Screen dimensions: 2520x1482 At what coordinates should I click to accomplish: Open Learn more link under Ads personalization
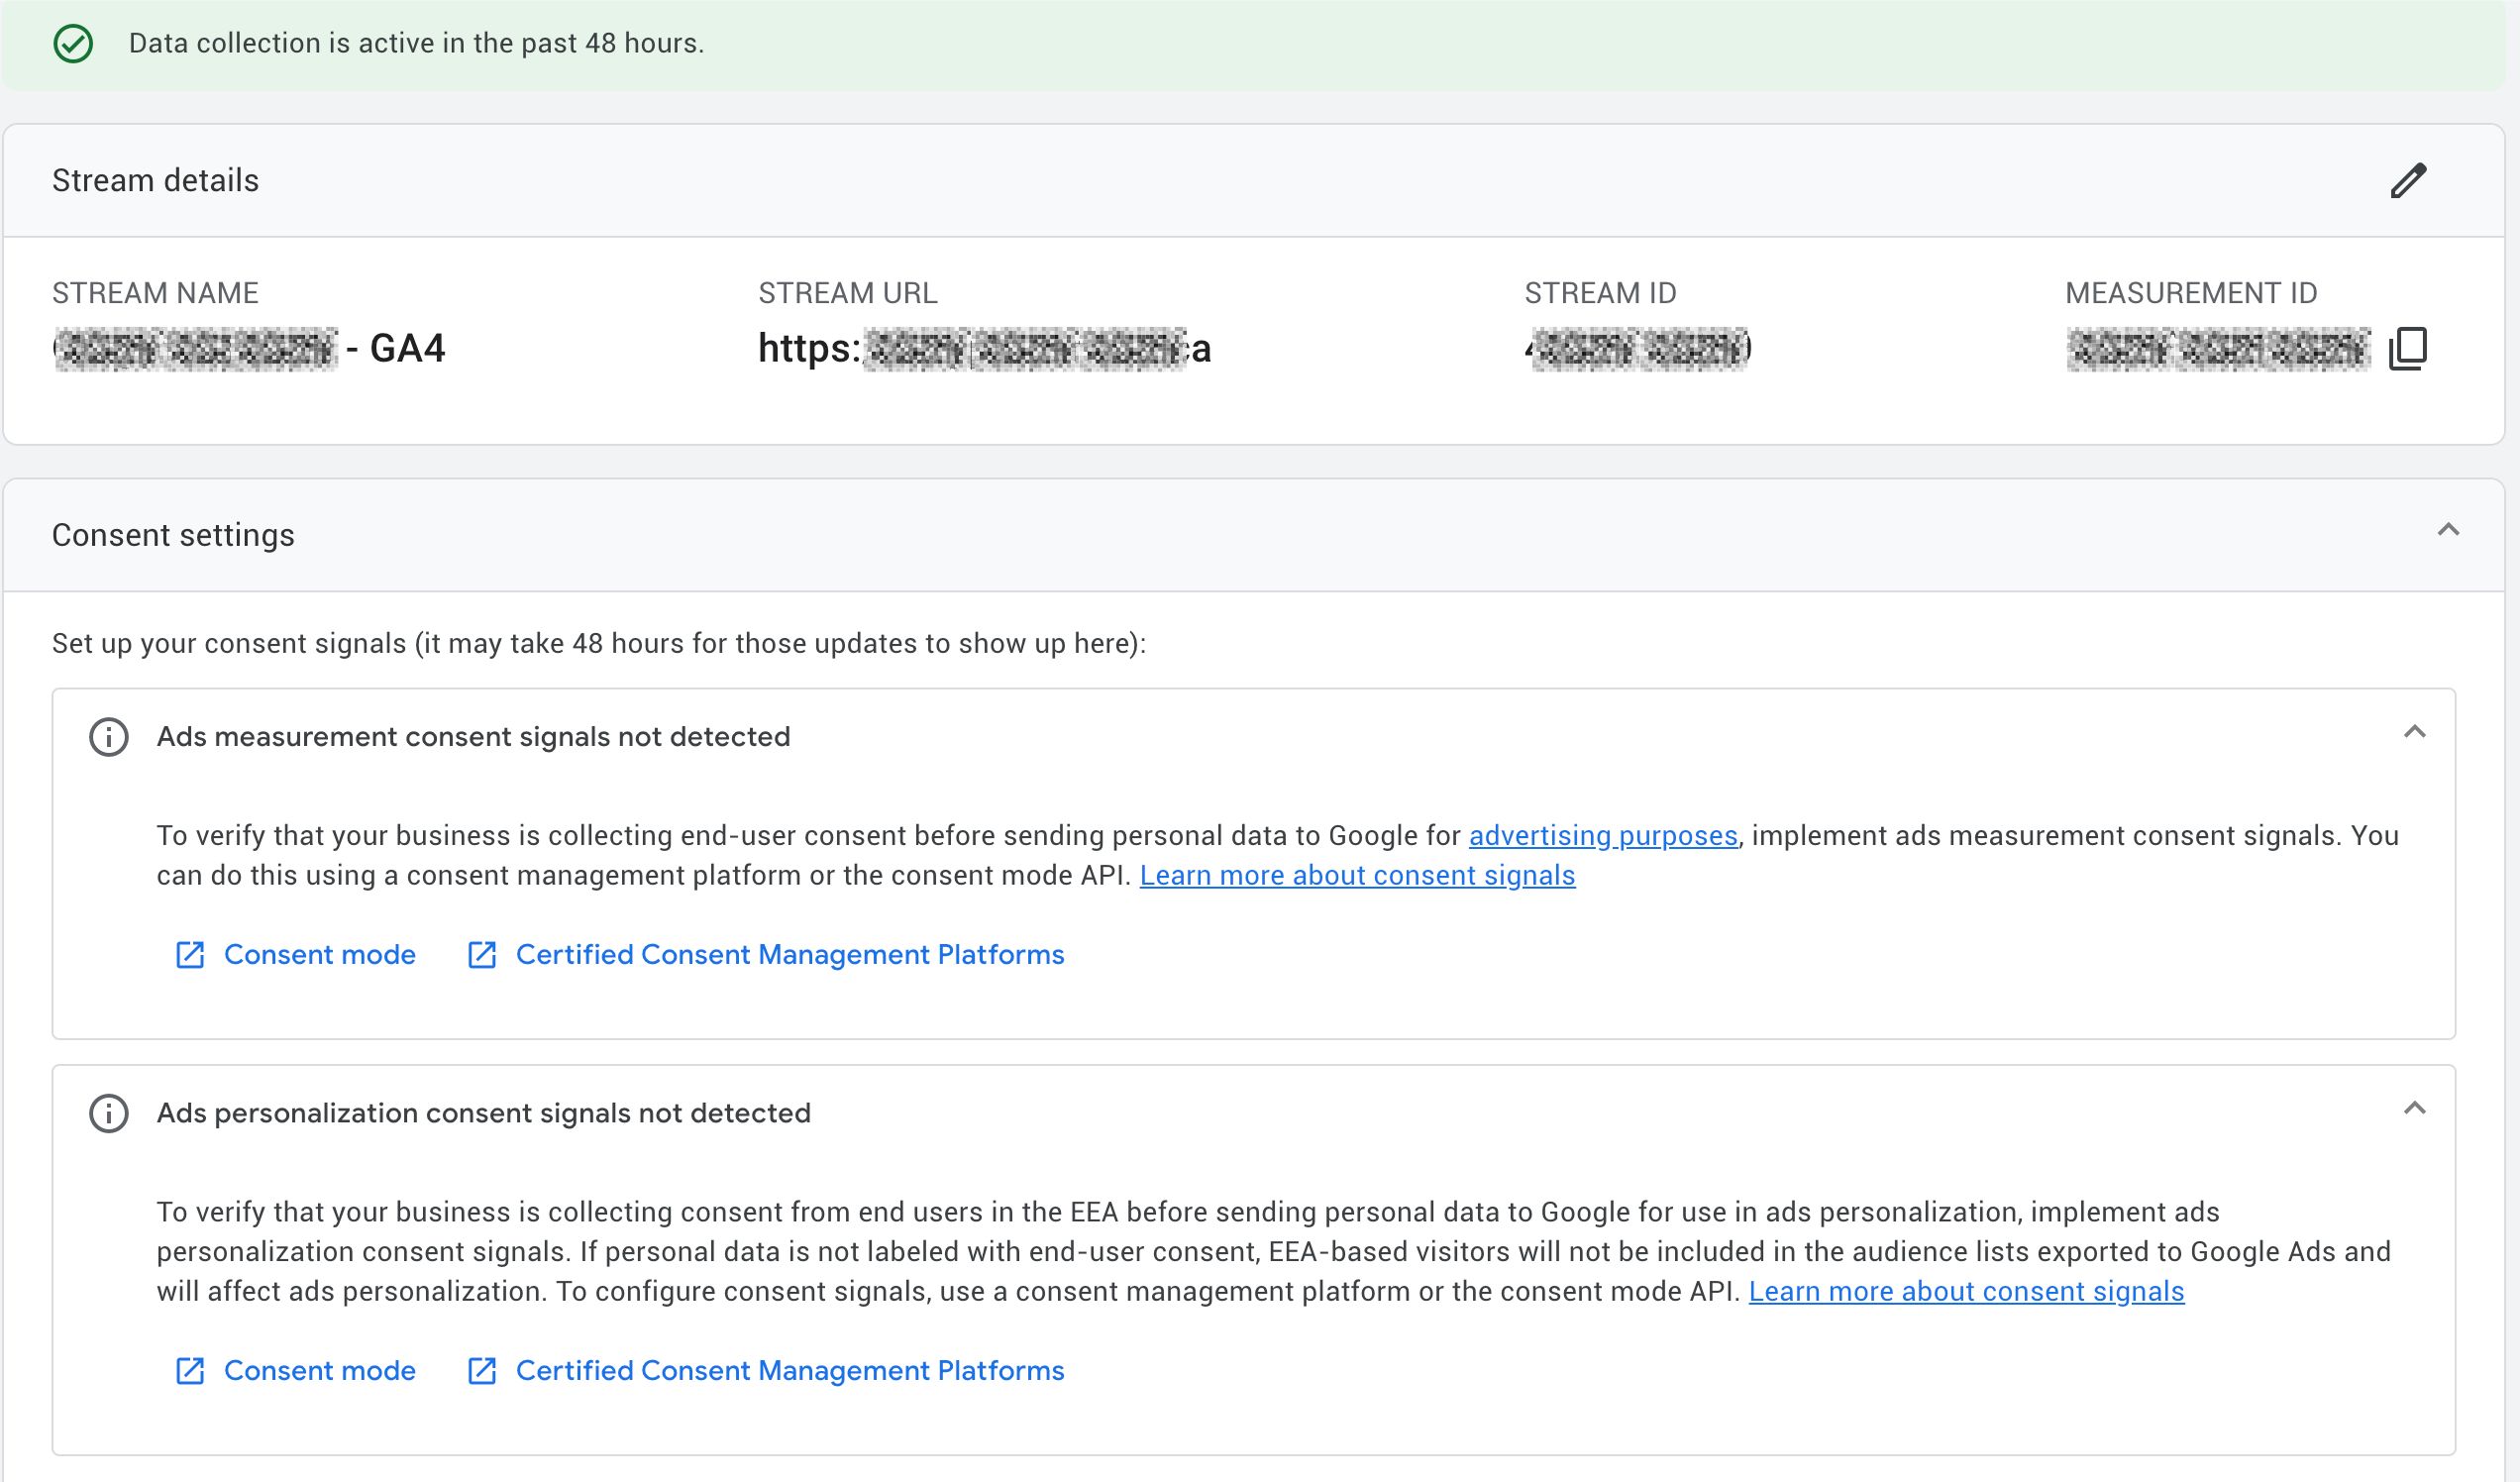coord(1966,1292)
